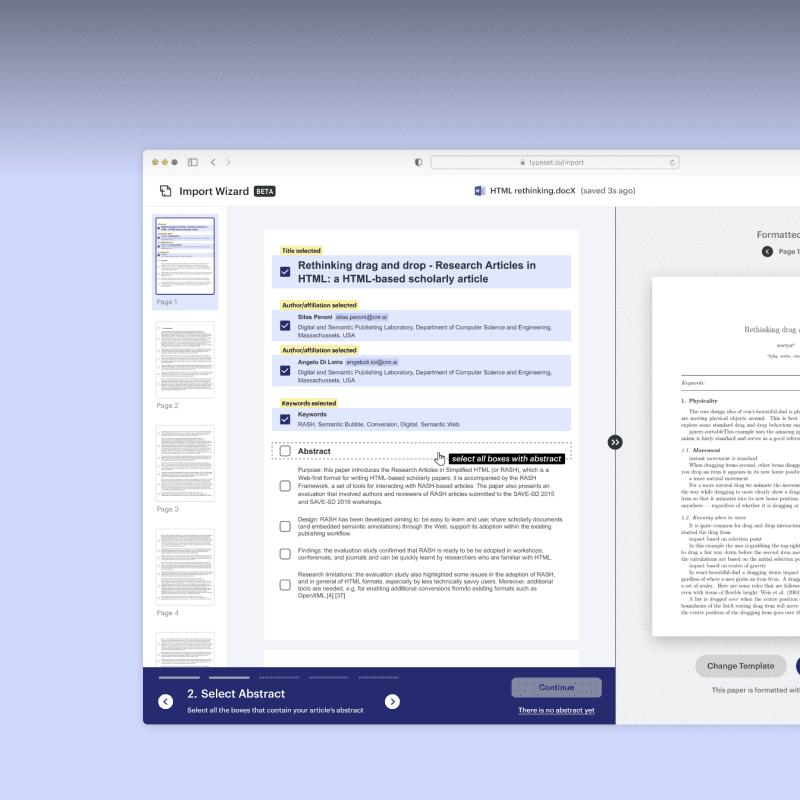Image resolution: width=800 pixels, height=800 pixels.
Task: Click the article title text
Action: tap(417, 272)
